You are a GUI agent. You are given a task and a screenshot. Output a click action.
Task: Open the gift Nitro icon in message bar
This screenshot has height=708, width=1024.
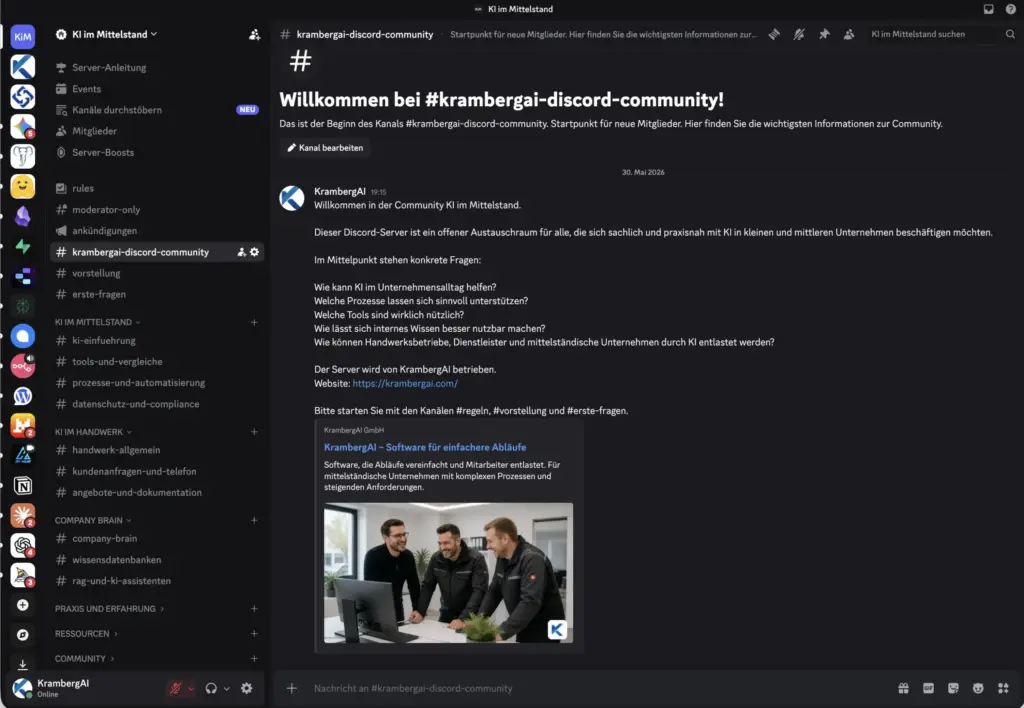(x=903, y=688)
